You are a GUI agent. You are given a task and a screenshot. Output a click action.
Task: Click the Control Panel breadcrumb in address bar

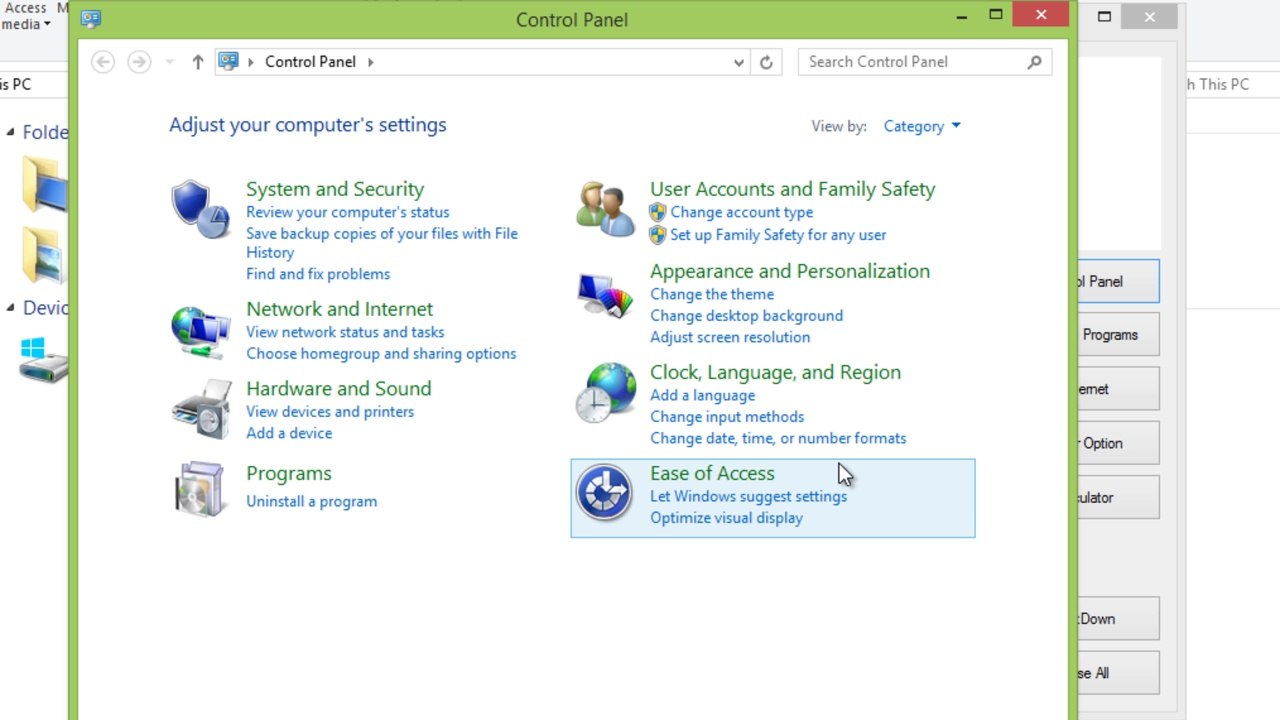[x=310, y=62]
